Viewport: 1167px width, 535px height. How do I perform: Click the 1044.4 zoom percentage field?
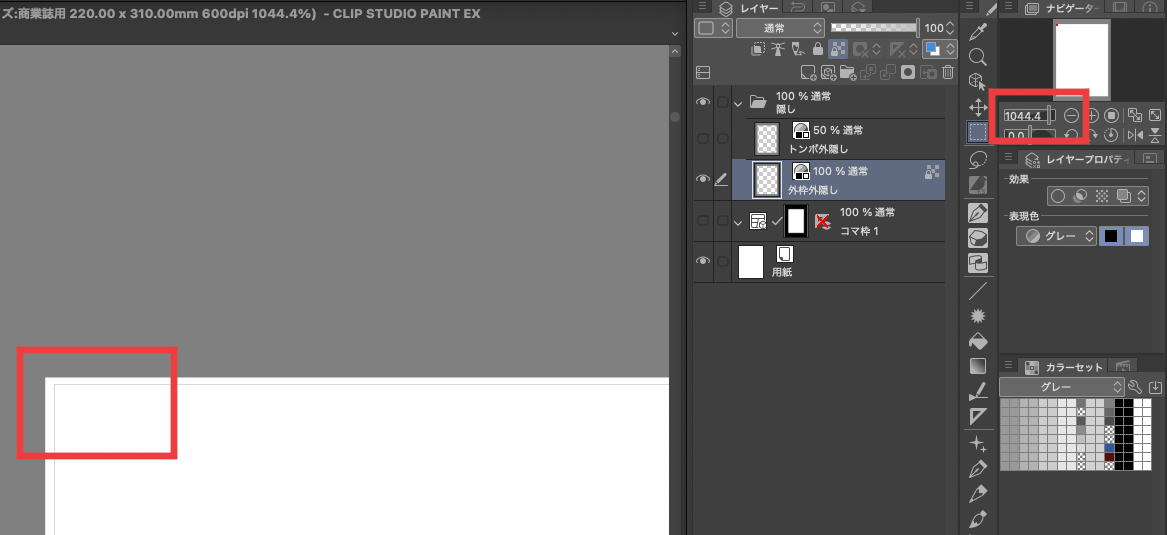[x=1023, y=116]
